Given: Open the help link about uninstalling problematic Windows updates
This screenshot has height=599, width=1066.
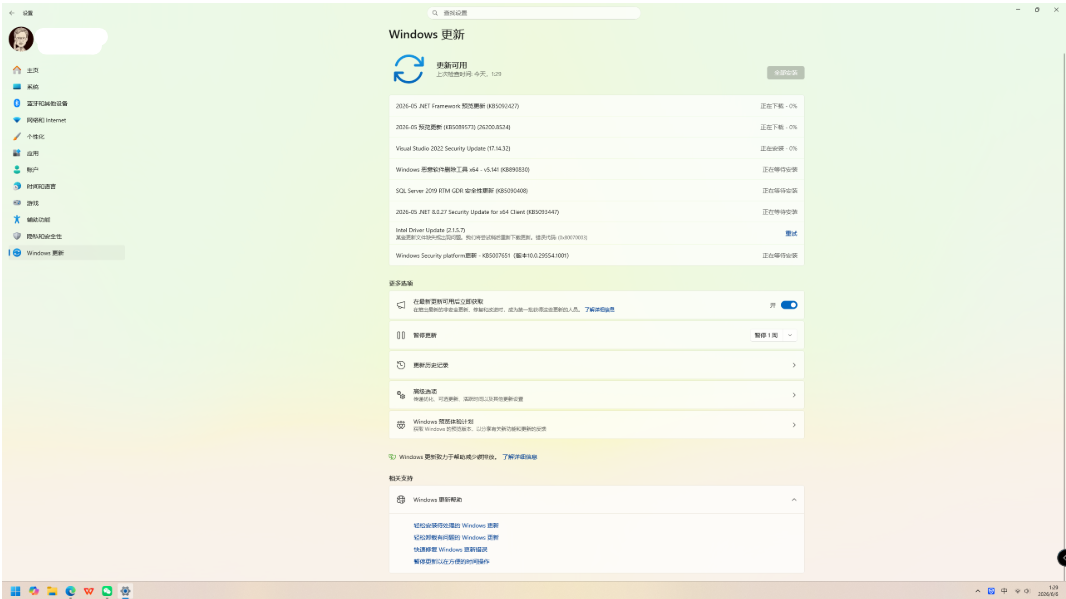Looking at the screenshot, I should click(x=455, y=538).
